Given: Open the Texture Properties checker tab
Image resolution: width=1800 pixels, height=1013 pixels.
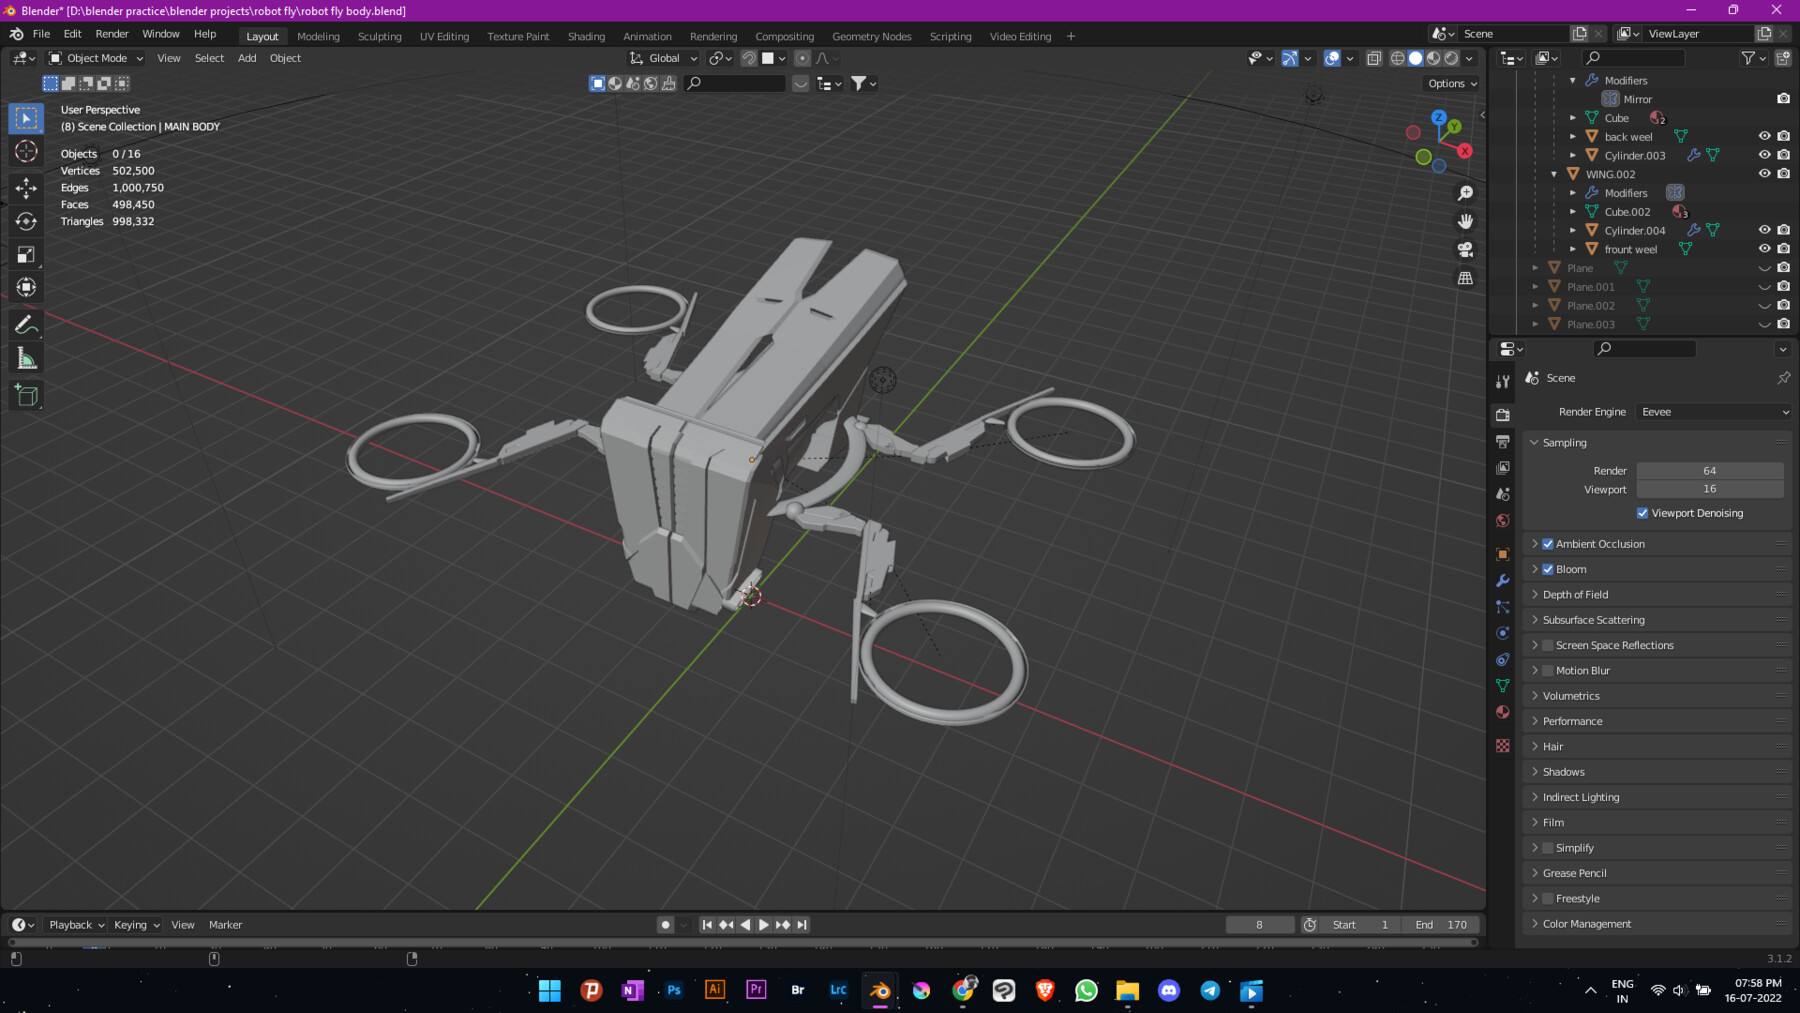Looking at the screenshot, I should [1502, 745].
